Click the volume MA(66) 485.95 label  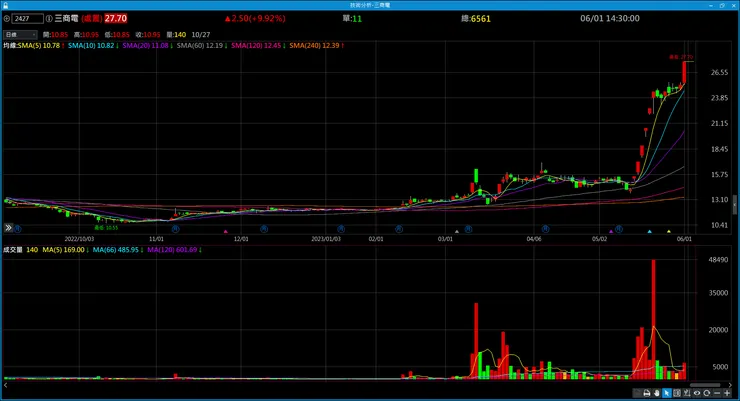coord(117,250)
